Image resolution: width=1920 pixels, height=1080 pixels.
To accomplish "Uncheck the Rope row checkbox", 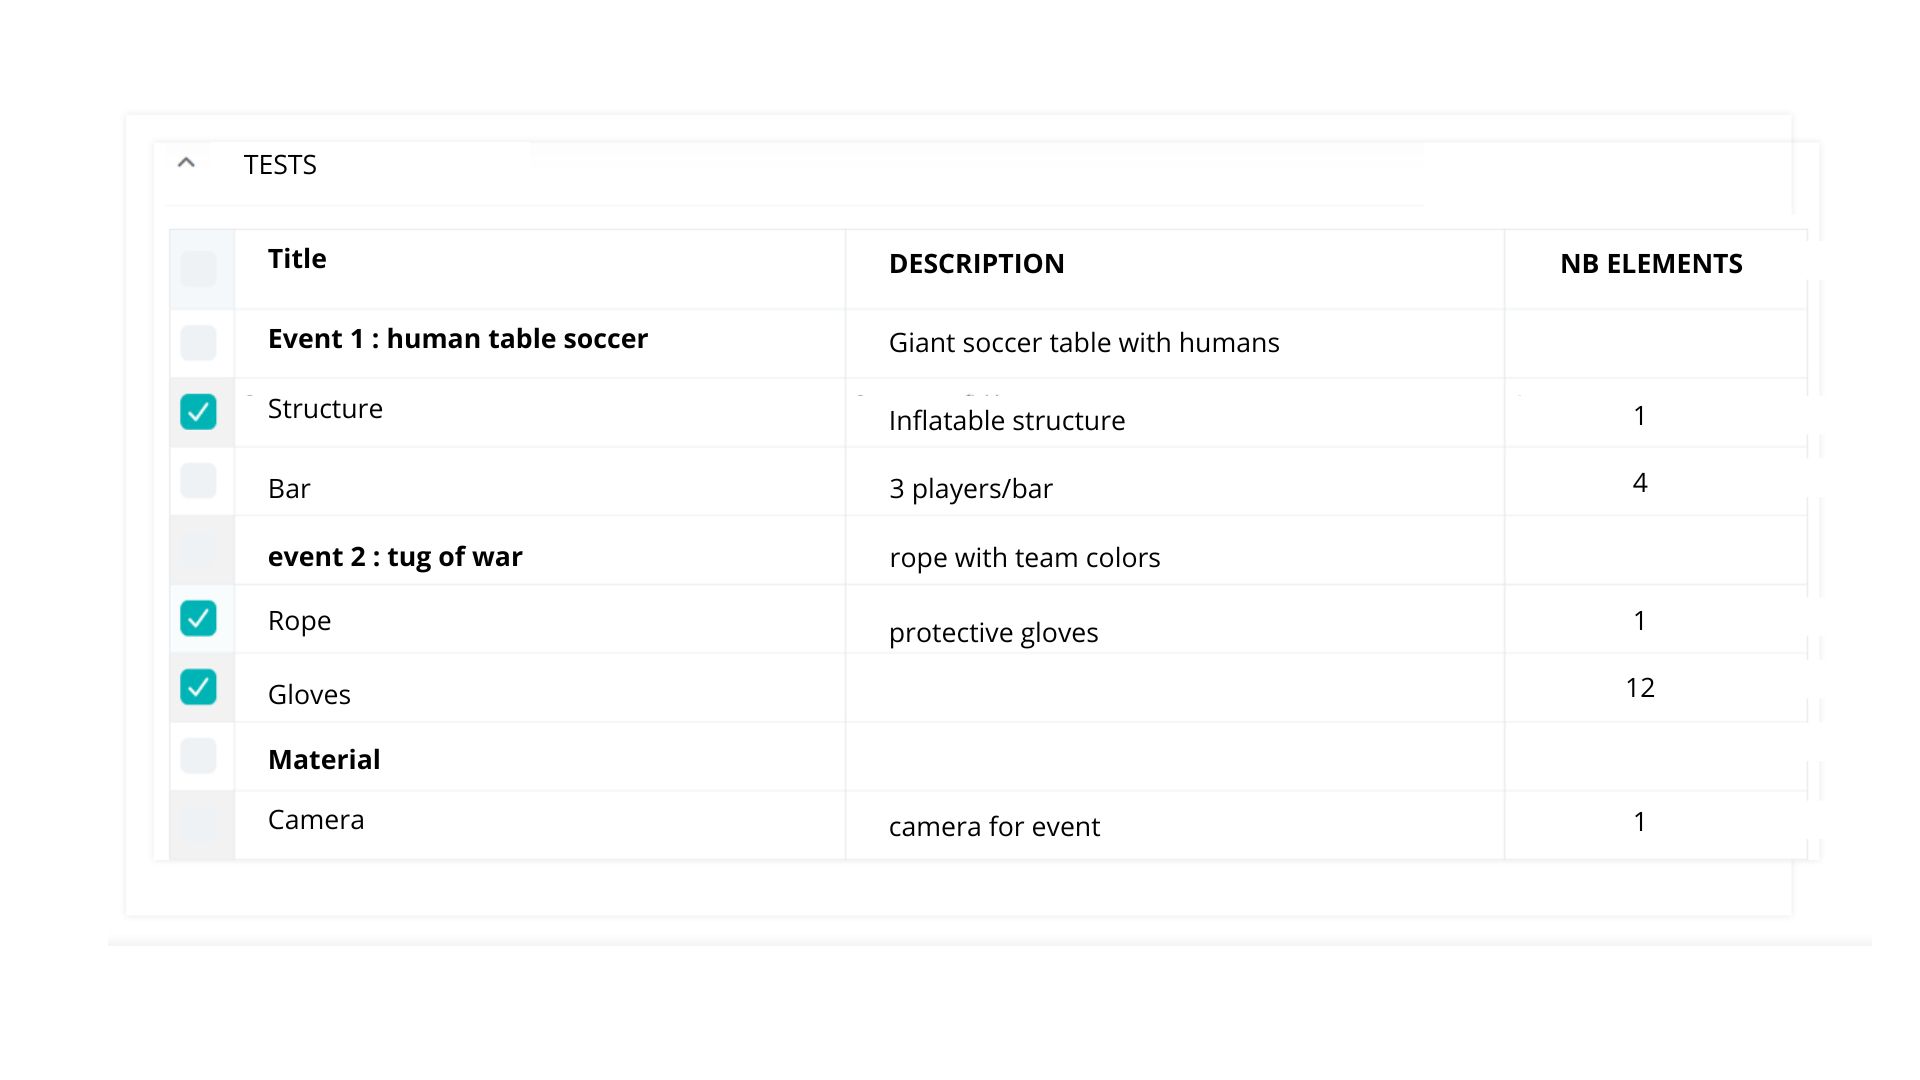I will click(198, 618).
